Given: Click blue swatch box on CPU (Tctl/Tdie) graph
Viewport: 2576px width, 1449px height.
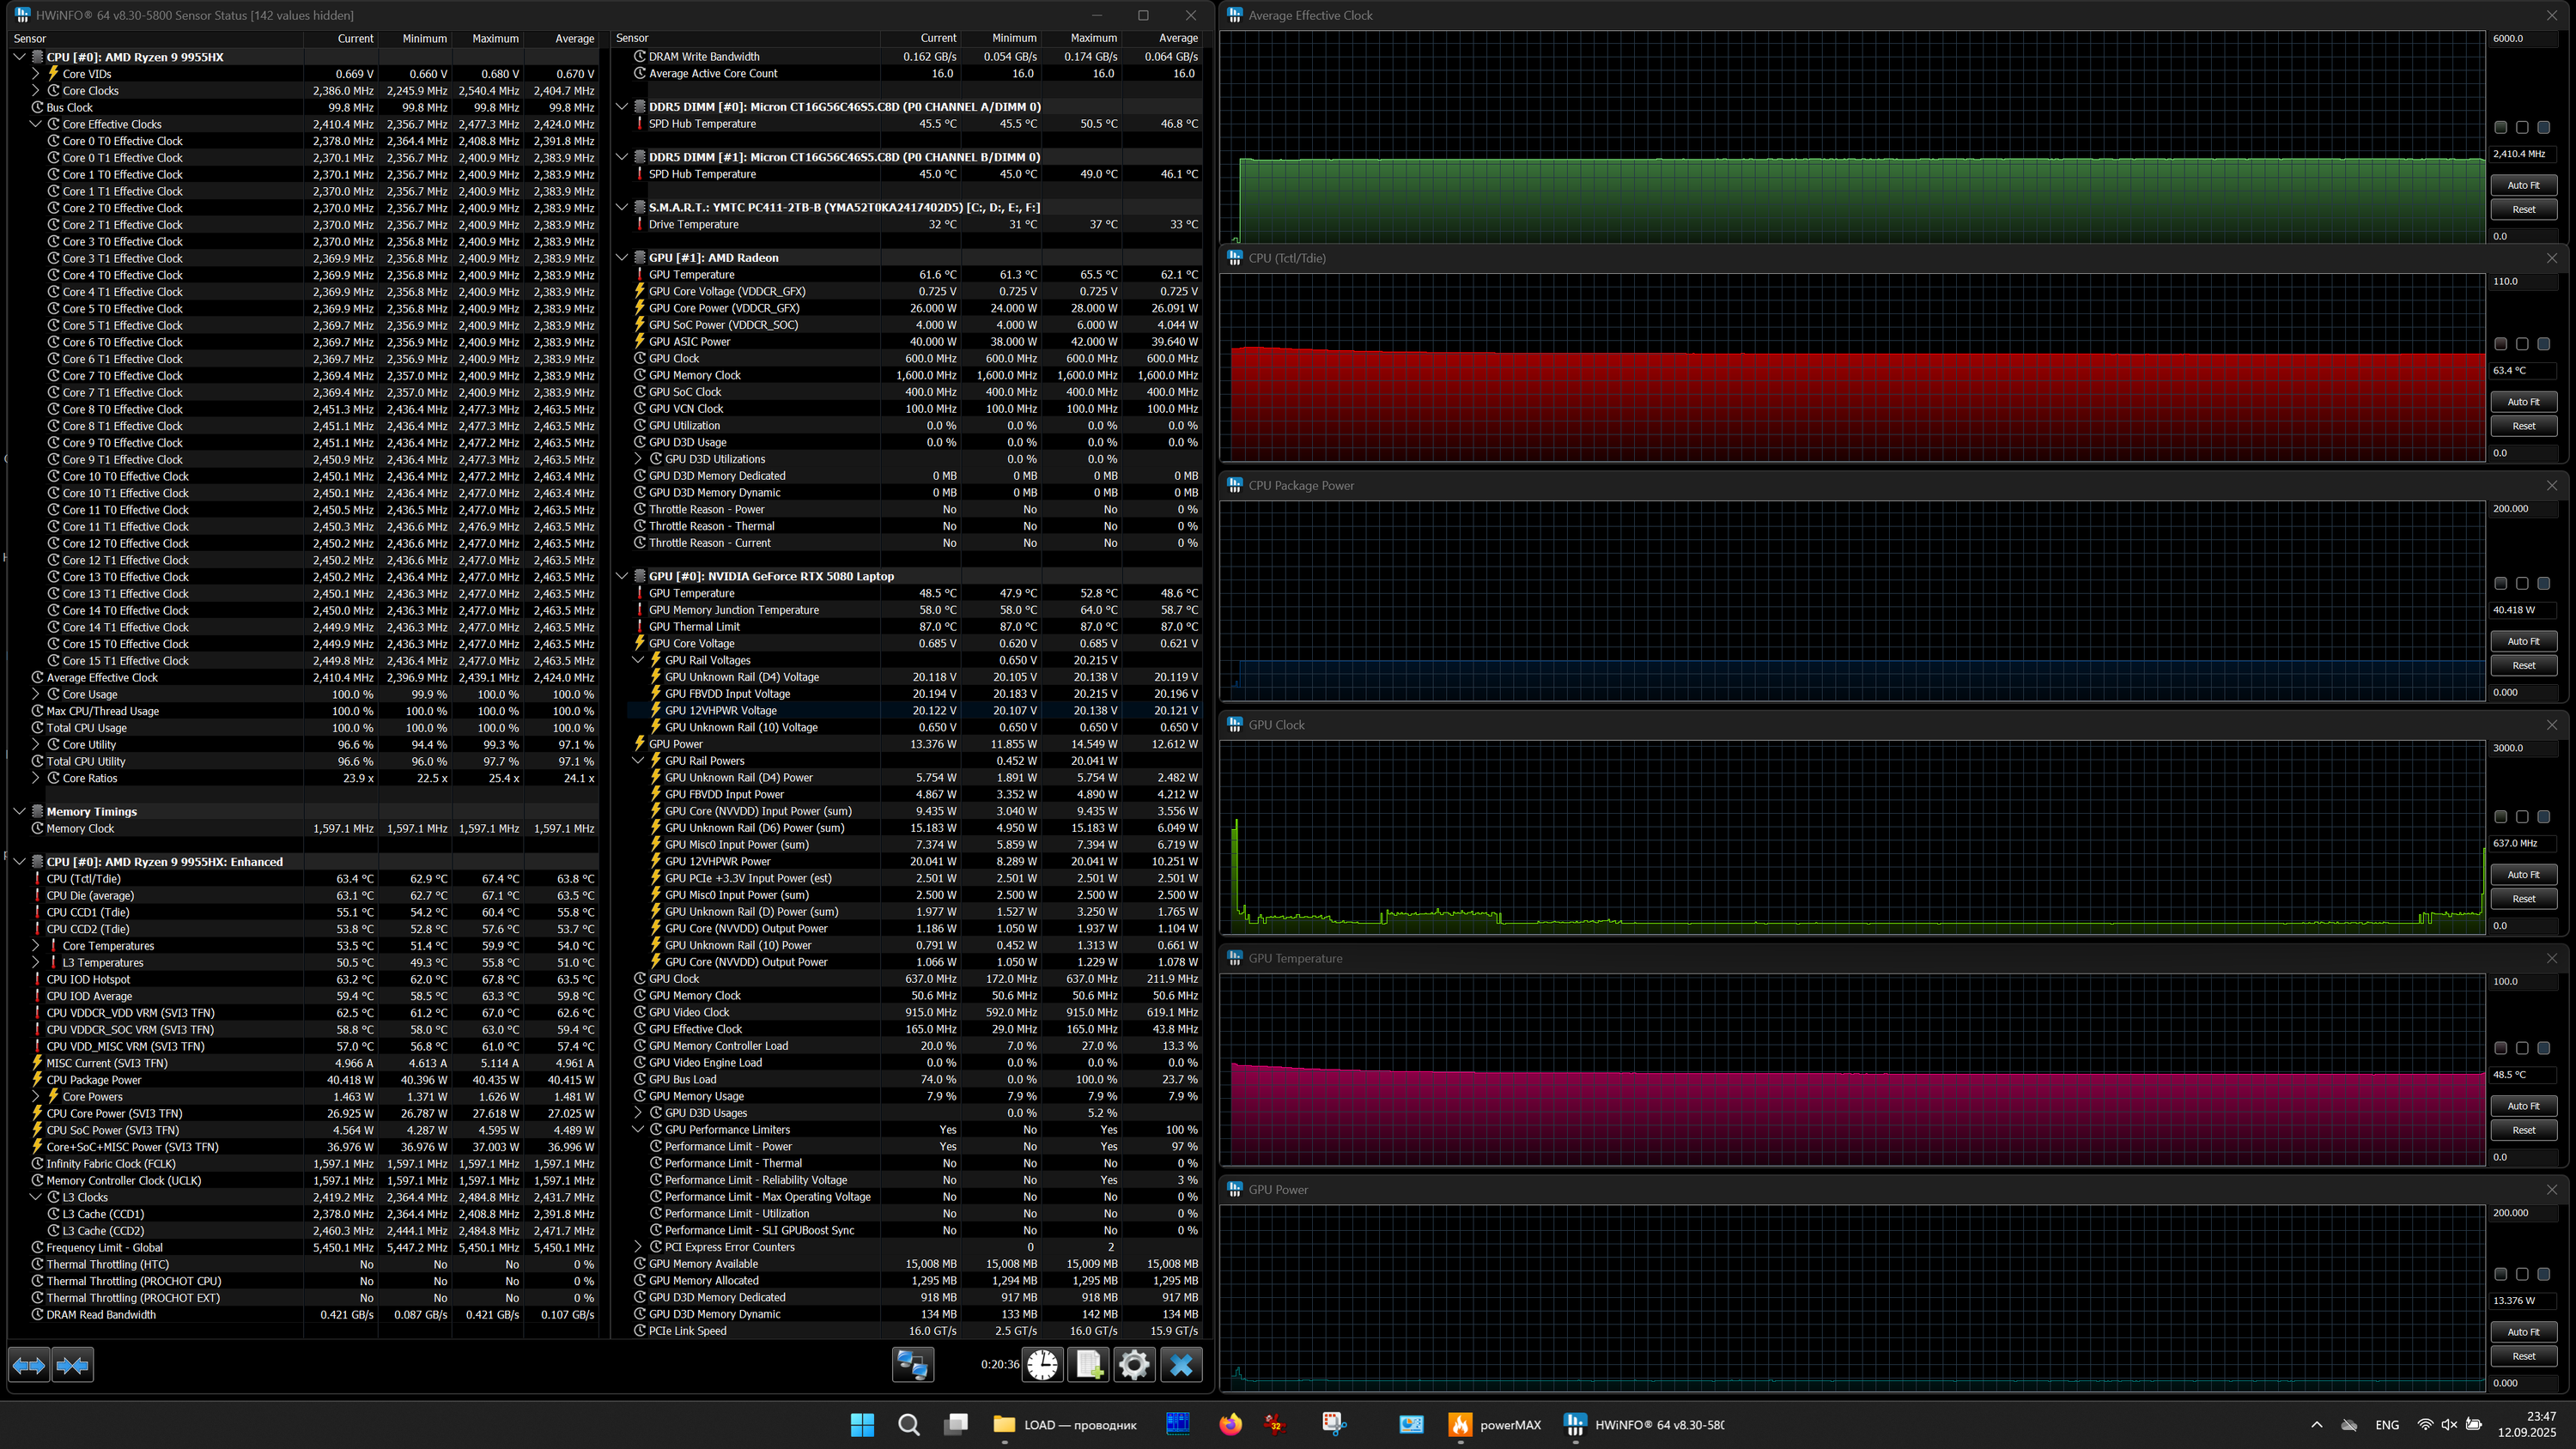Looking at the screenshot, I should tap(2544, 344).
